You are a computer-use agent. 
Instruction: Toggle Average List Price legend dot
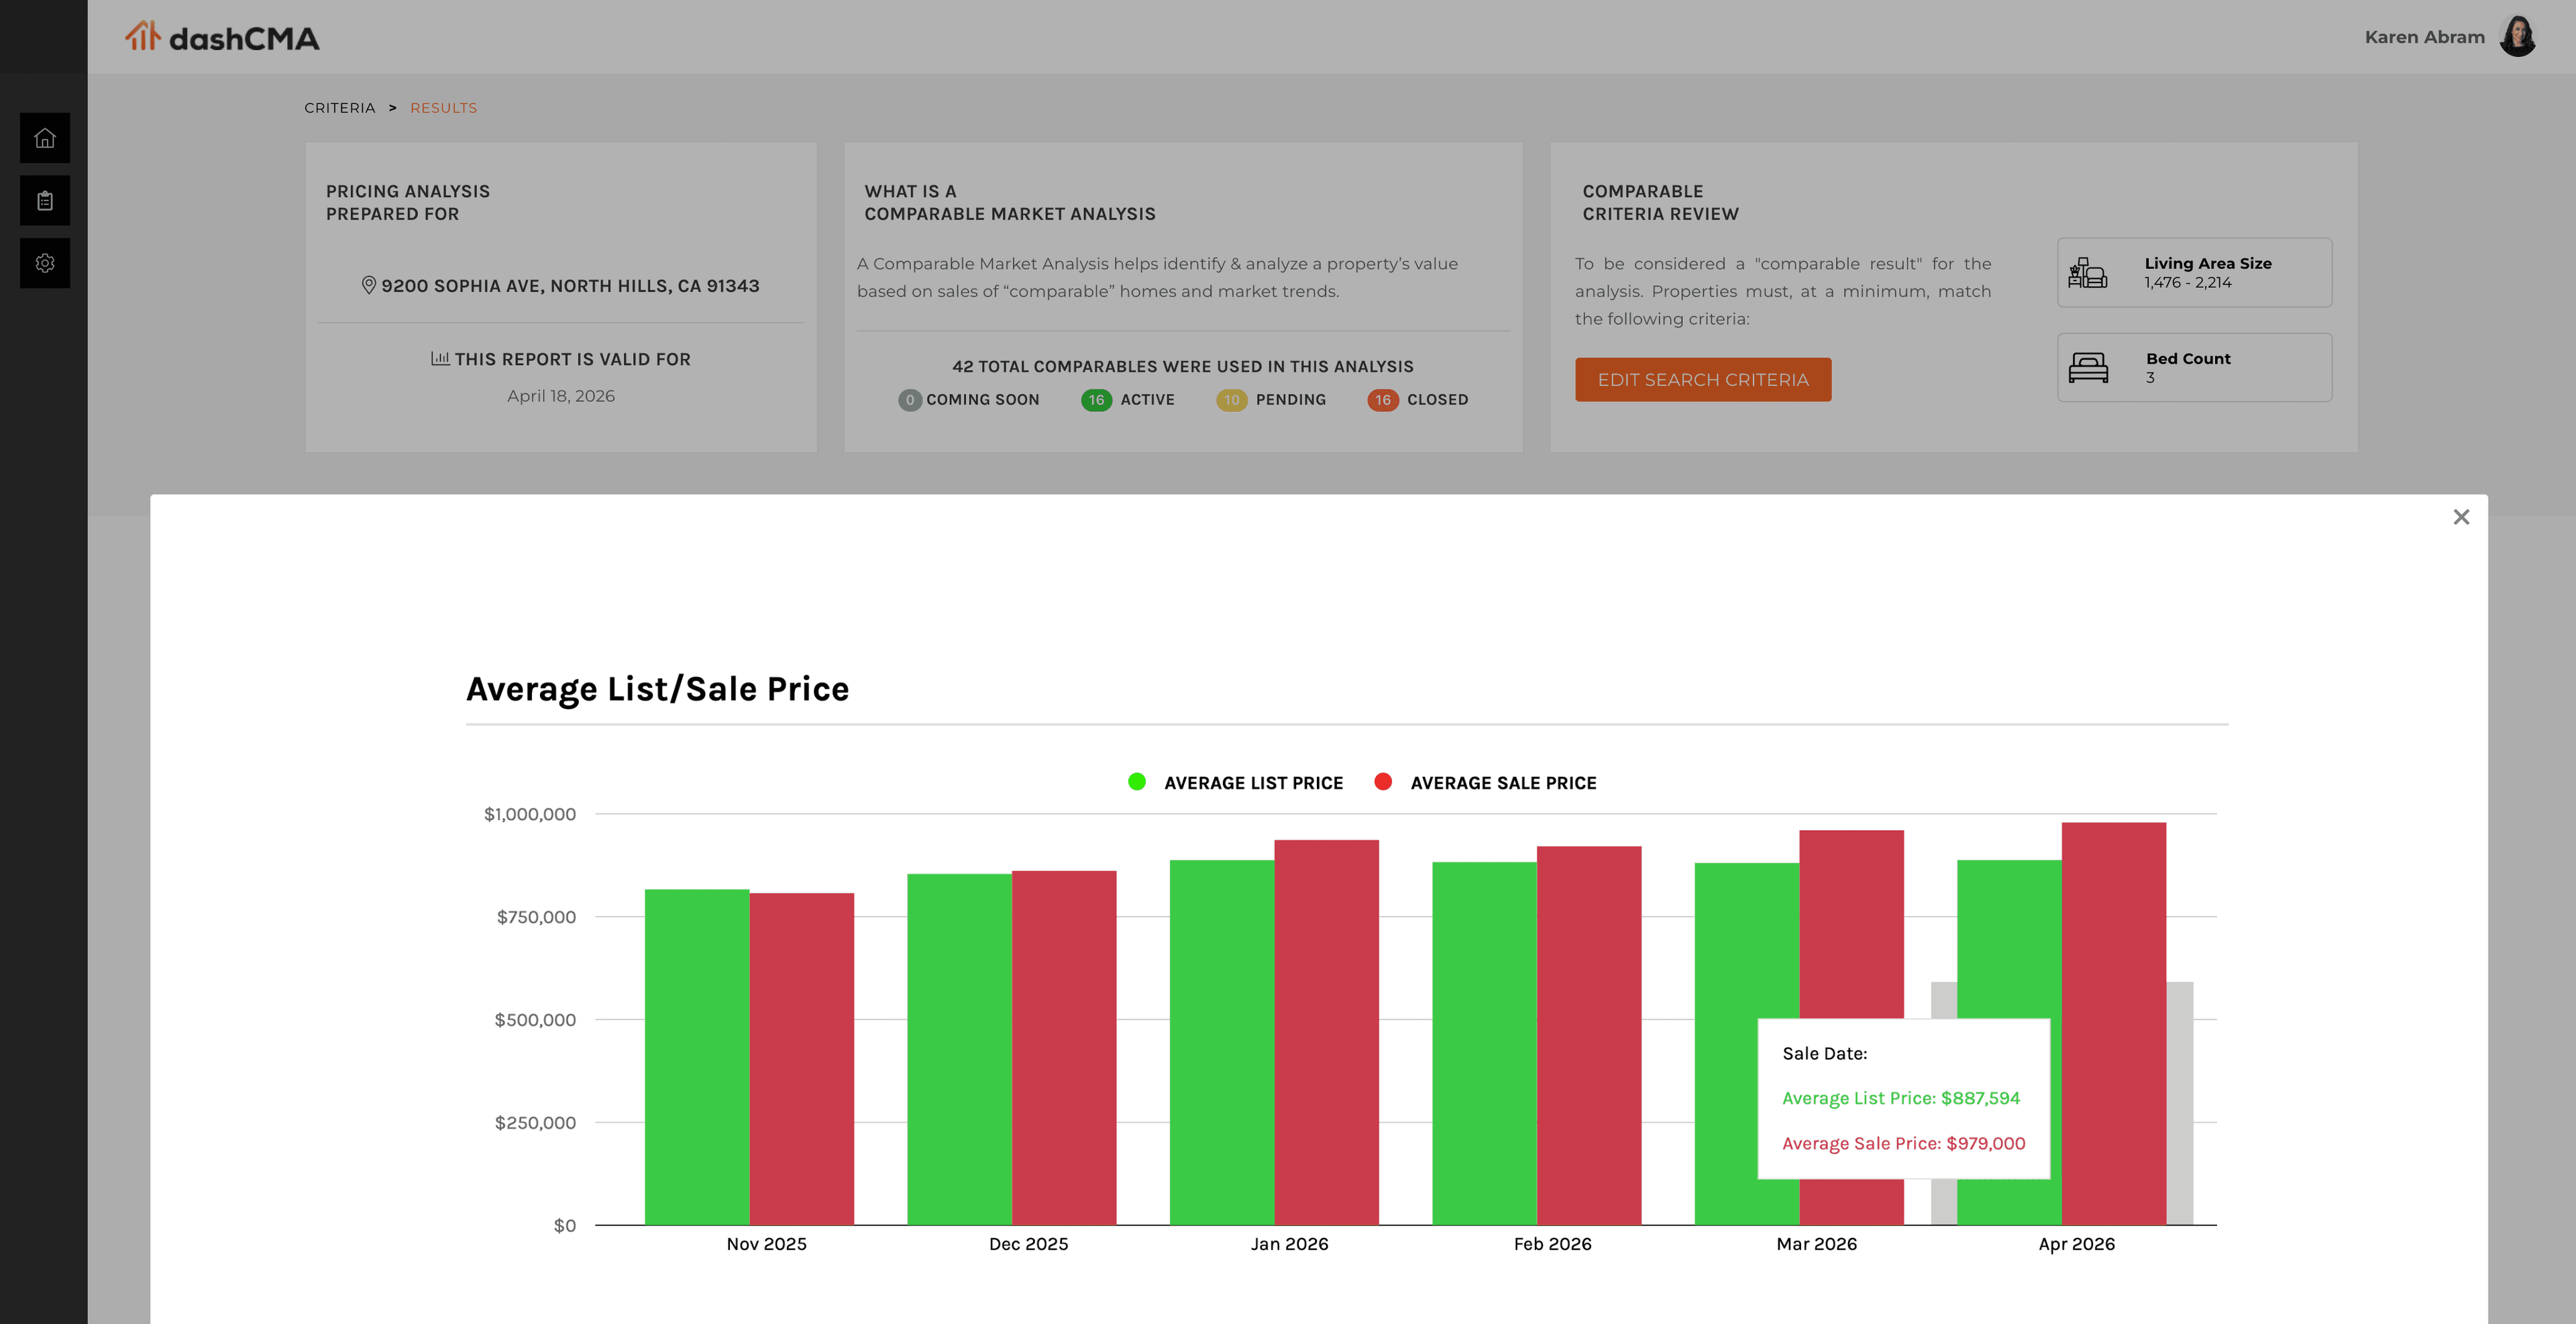pos(1137,782)
